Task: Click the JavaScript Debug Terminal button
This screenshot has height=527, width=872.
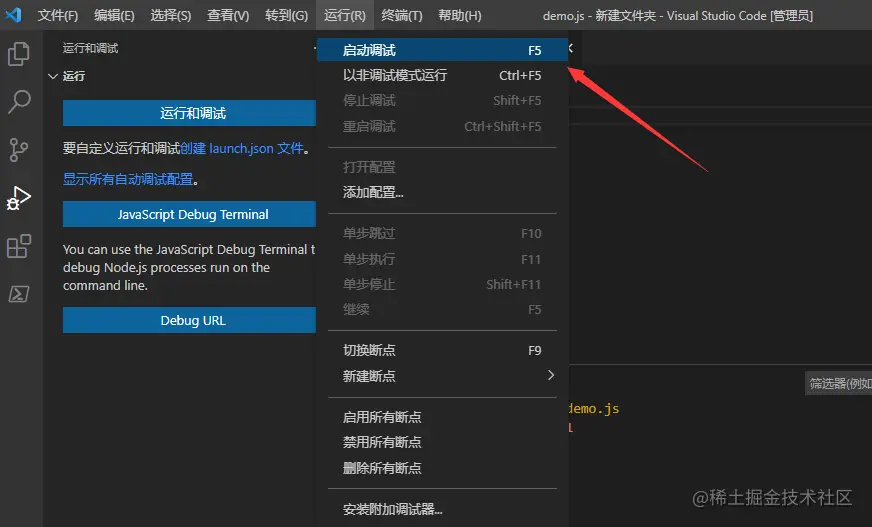Action: [x=189, y=214]
